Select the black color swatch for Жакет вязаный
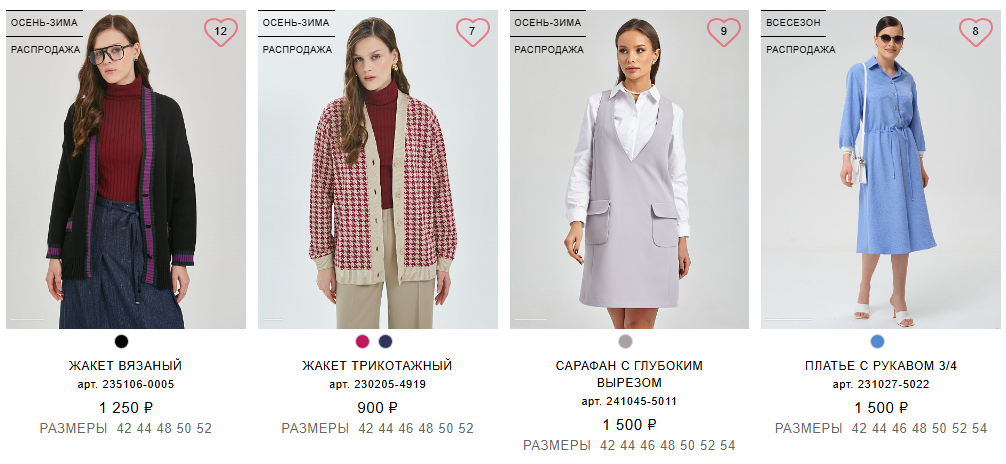This screenshot has height=464, width=1006. click(x=121, y=341)
